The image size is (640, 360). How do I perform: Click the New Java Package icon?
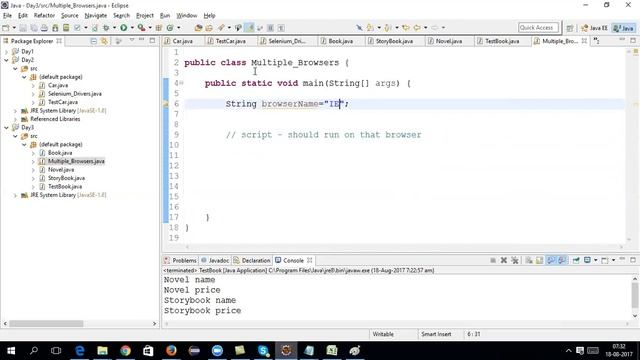(159, 28)
